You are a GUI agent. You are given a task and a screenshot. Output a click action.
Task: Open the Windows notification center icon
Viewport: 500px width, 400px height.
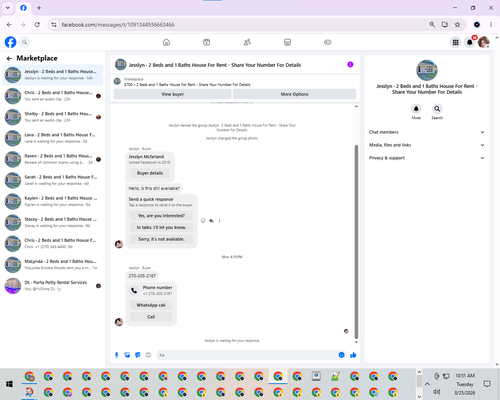487,384
